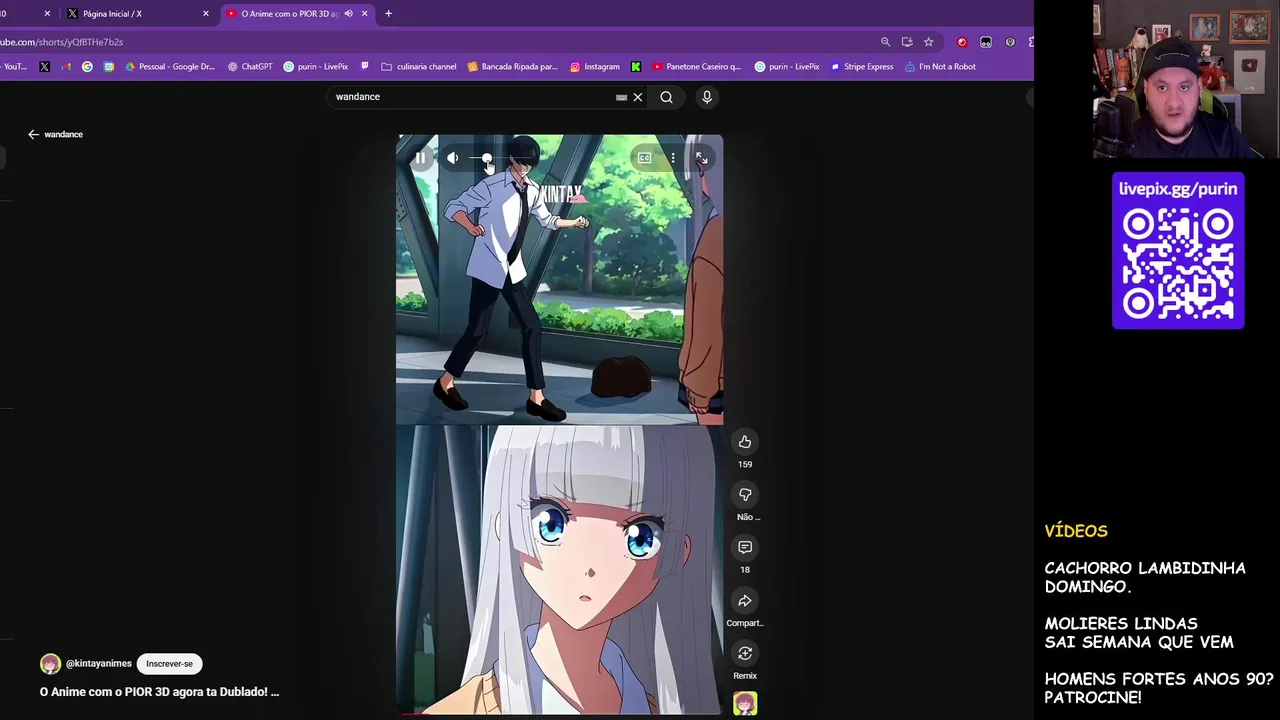Open the on-screen keyboard icon in search

point(621,97)
